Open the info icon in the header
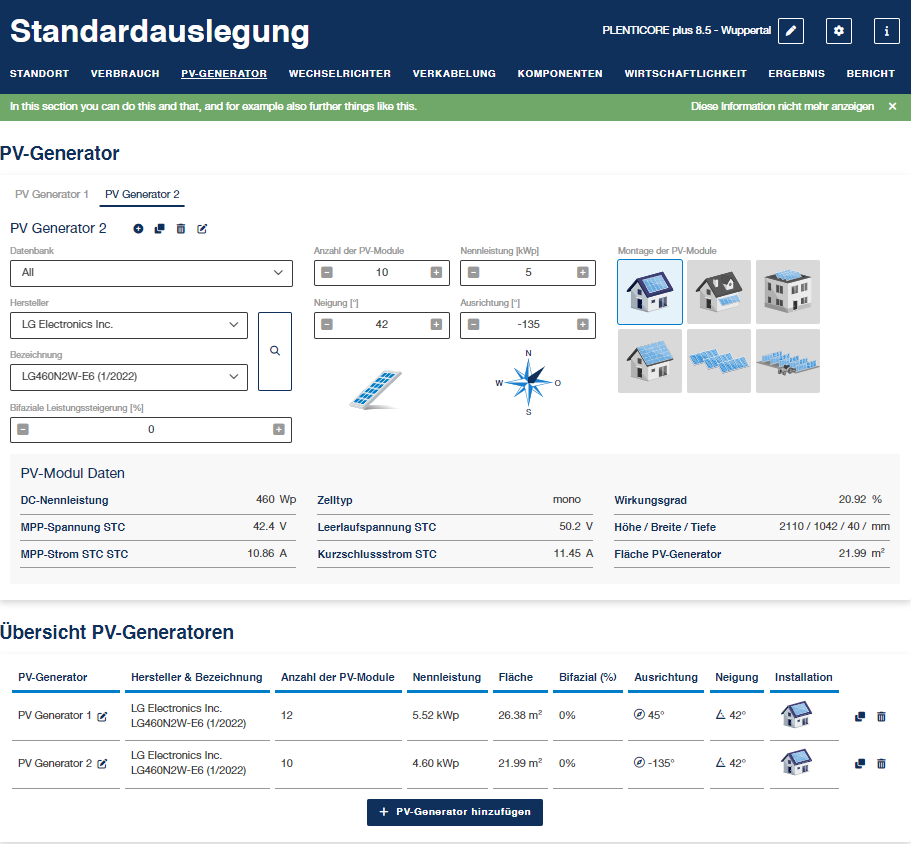The image size is (911, 844). 887,31
